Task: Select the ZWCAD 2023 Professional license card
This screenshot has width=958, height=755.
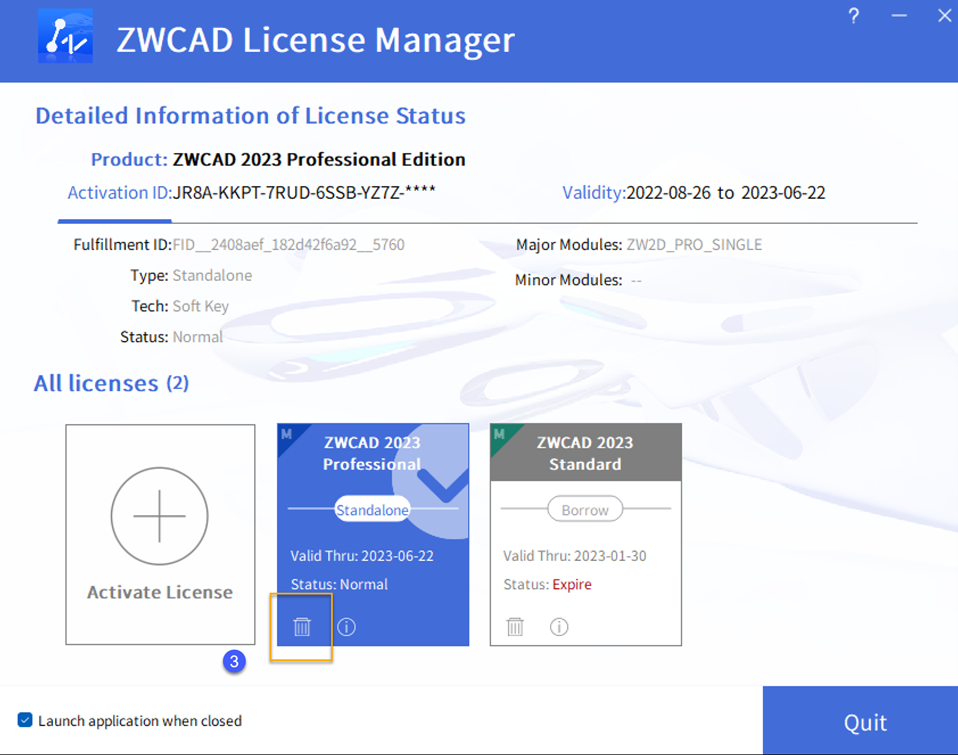Action: [373, 534]
